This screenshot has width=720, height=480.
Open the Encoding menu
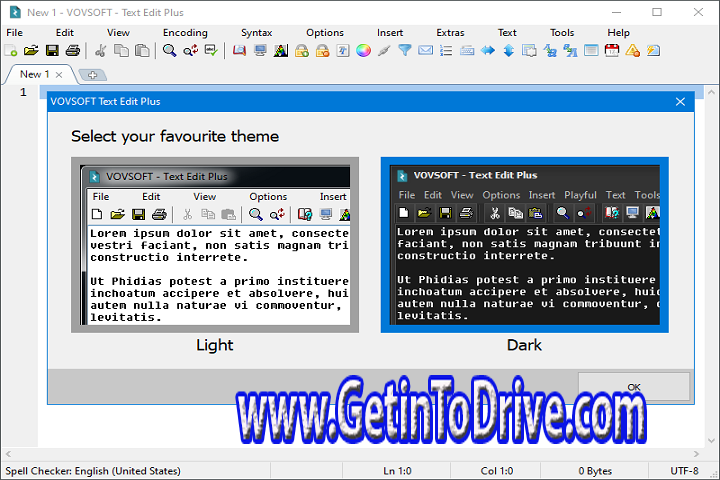[x=185, y=33]
